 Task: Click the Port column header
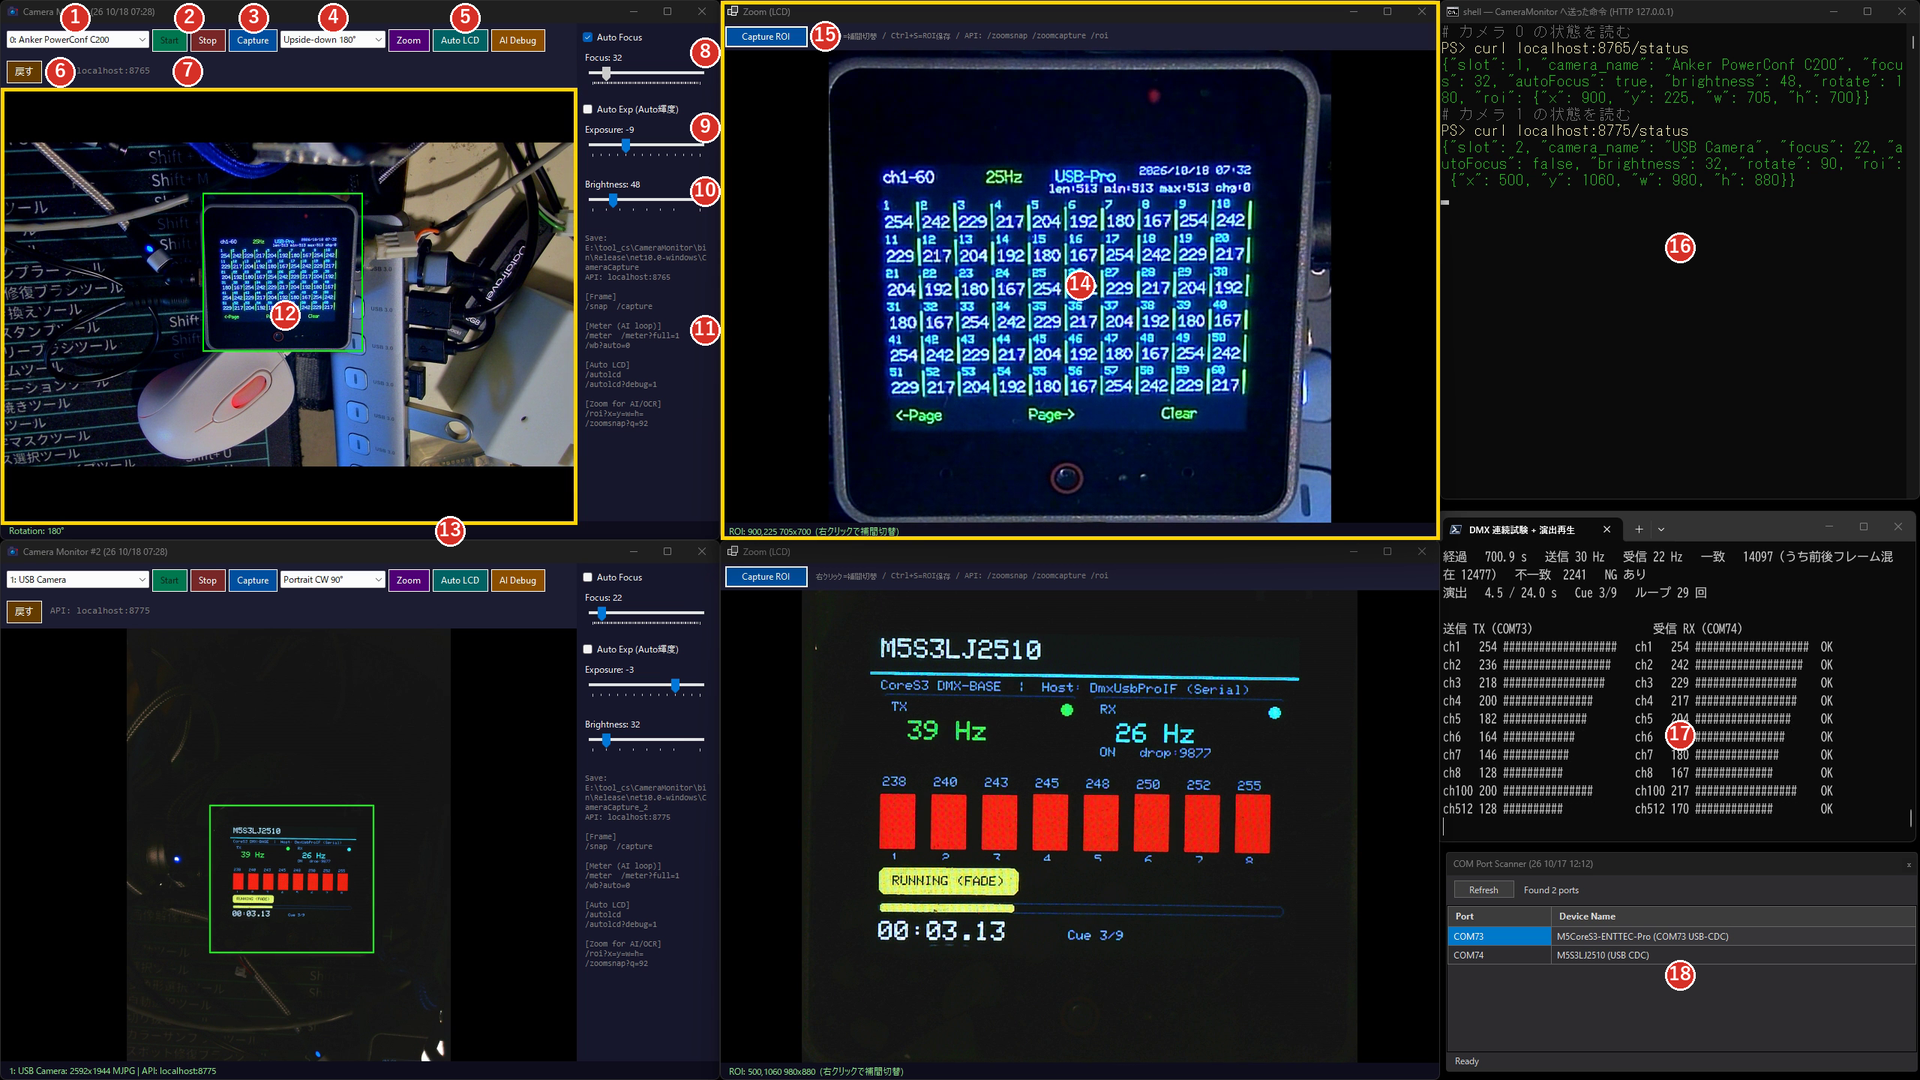click(x=1499, y=916)
